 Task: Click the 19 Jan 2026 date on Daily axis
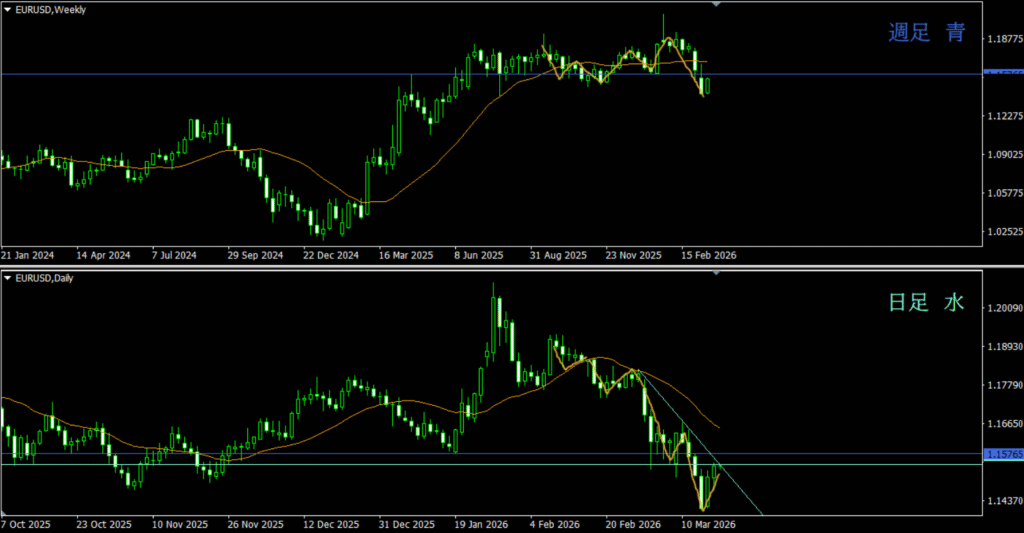click(482, 524)
